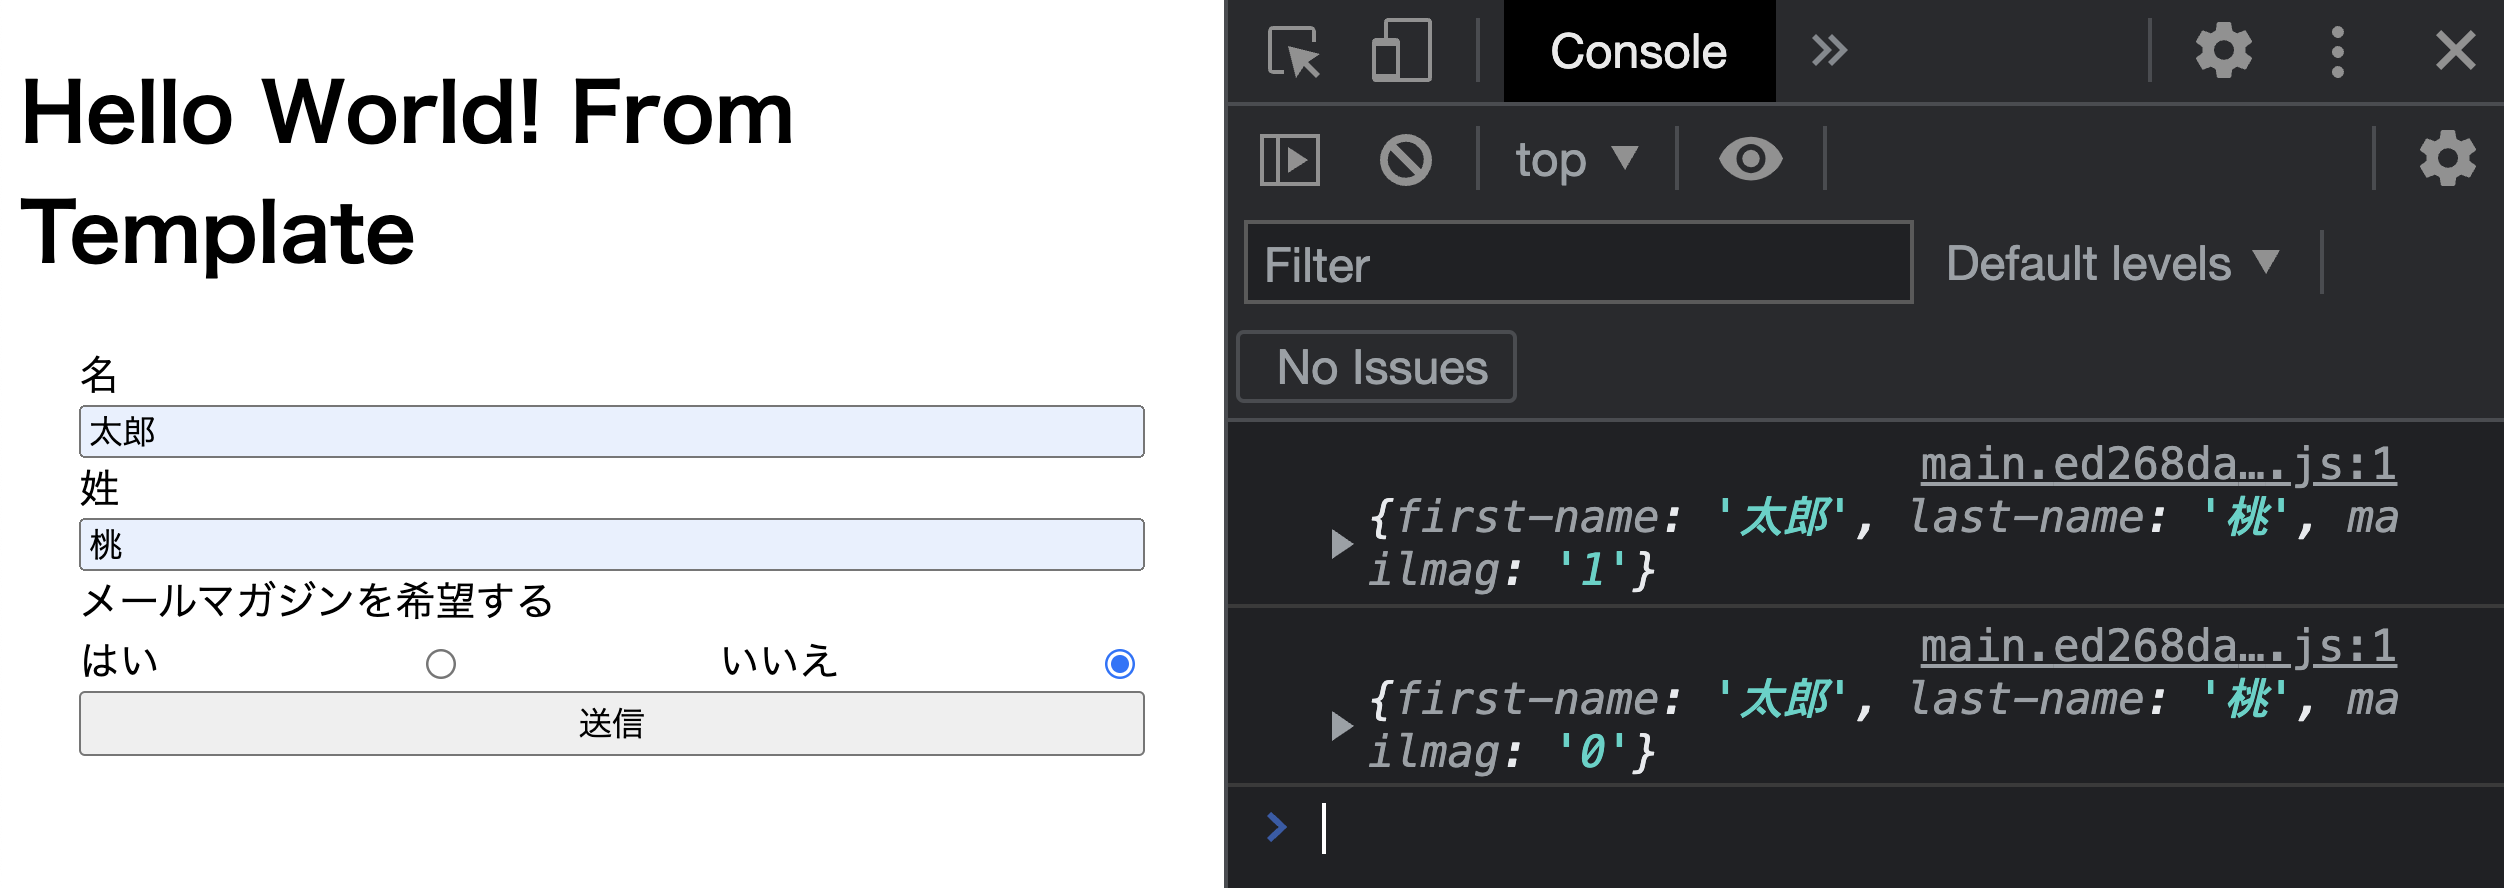Focus the 姓 field containing 桃
The height and width of the screenshot is (888, 2504).
tap(612, 544)
